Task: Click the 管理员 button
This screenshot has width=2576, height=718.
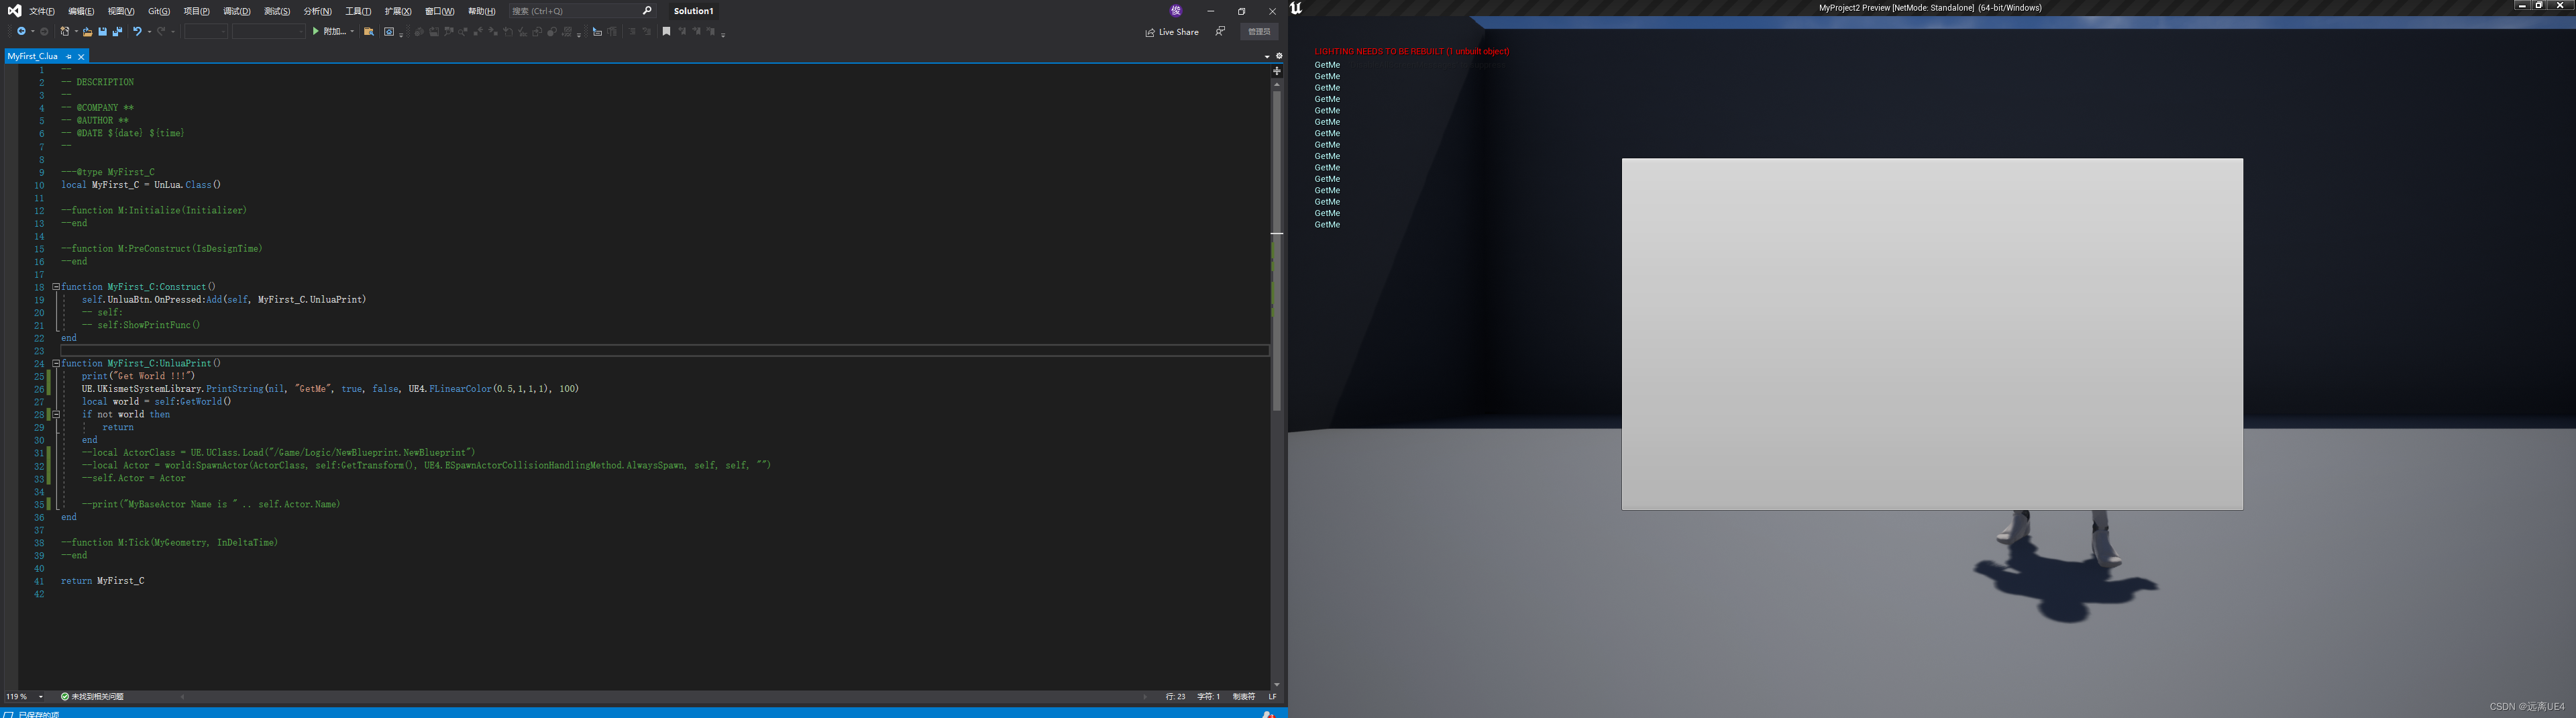Action: coord(1259,32)
